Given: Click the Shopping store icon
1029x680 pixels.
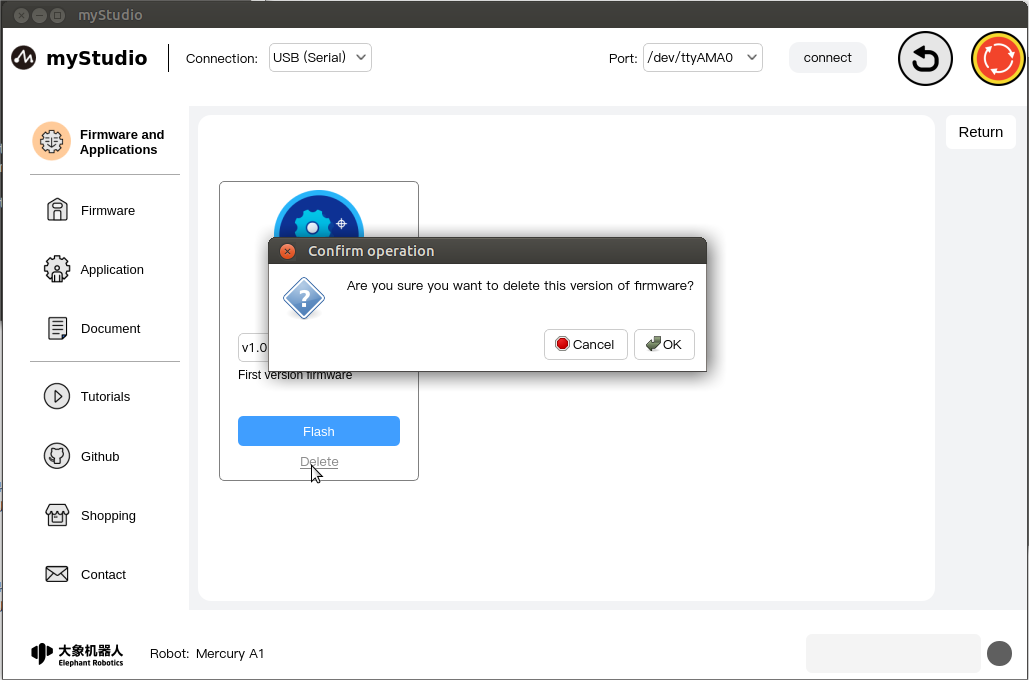Looking at the screenshot, I should (x=57, y=515).
